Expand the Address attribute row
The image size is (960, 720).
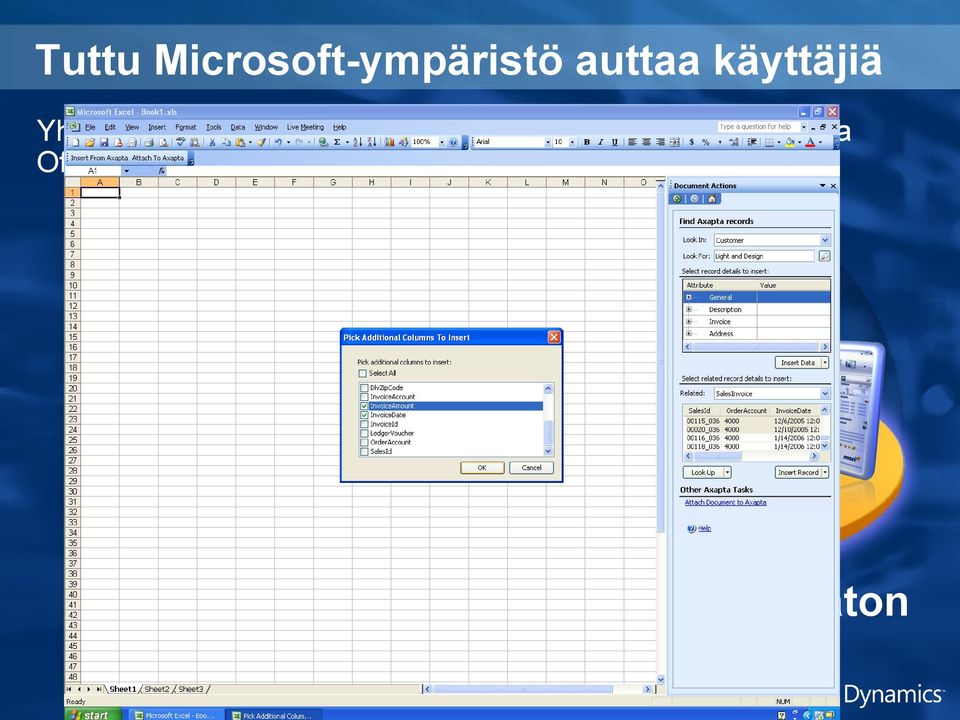tap(689, 334)
